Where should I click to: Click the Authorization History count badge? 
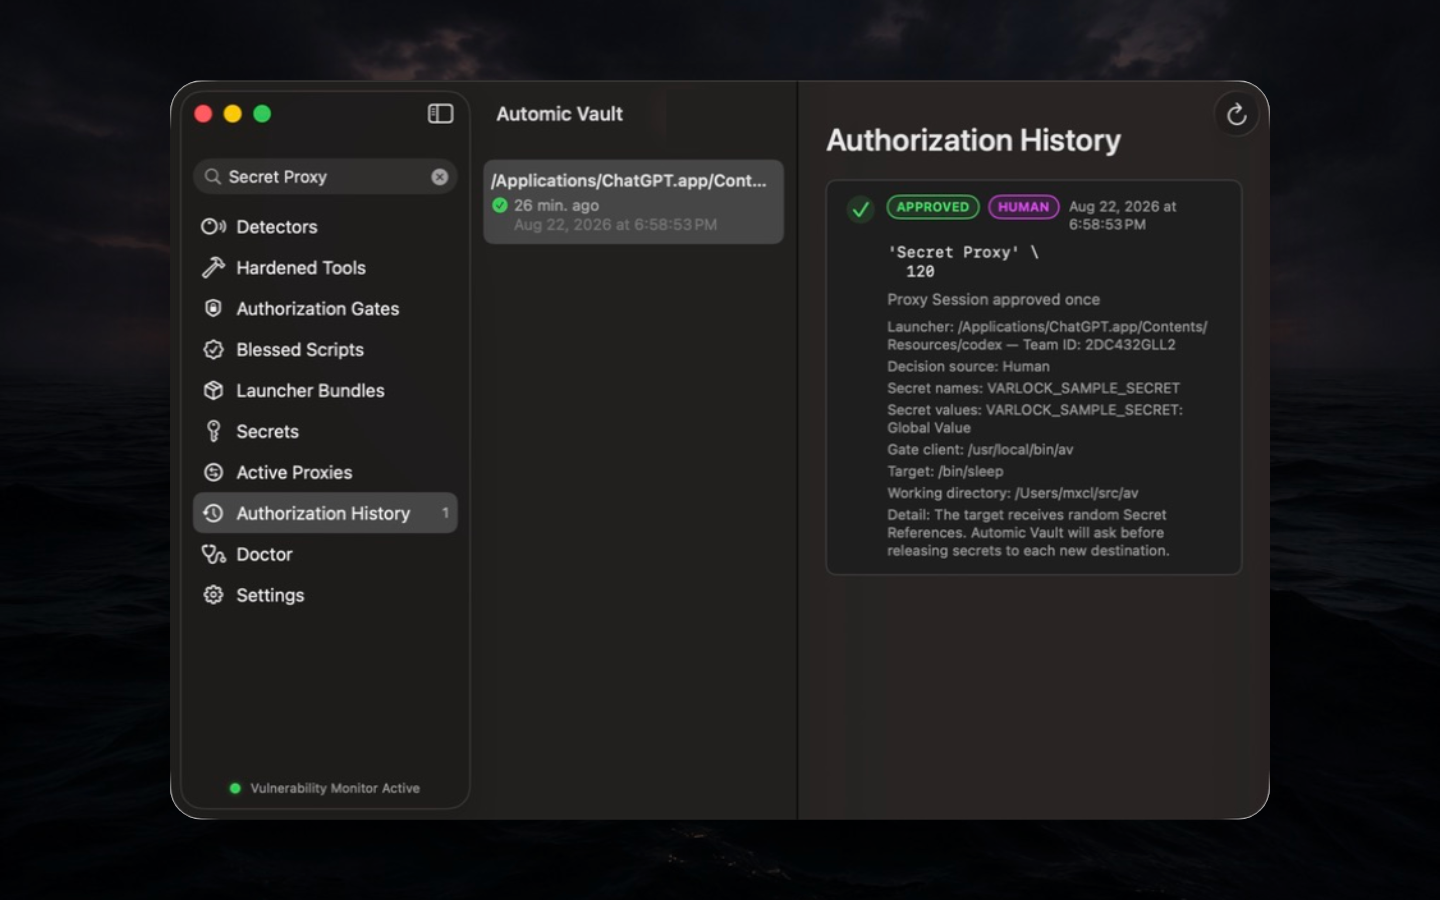click(x=445, y=513)
